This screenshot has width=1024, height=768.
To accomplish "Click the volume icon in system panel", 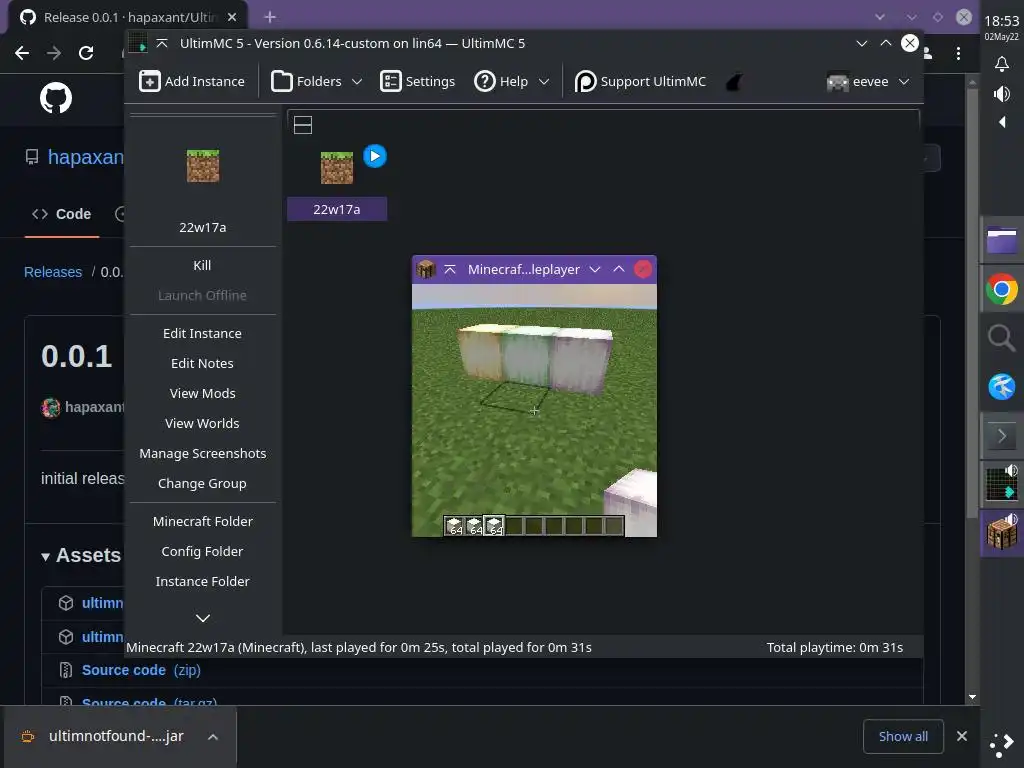I will click(1001, 94).
